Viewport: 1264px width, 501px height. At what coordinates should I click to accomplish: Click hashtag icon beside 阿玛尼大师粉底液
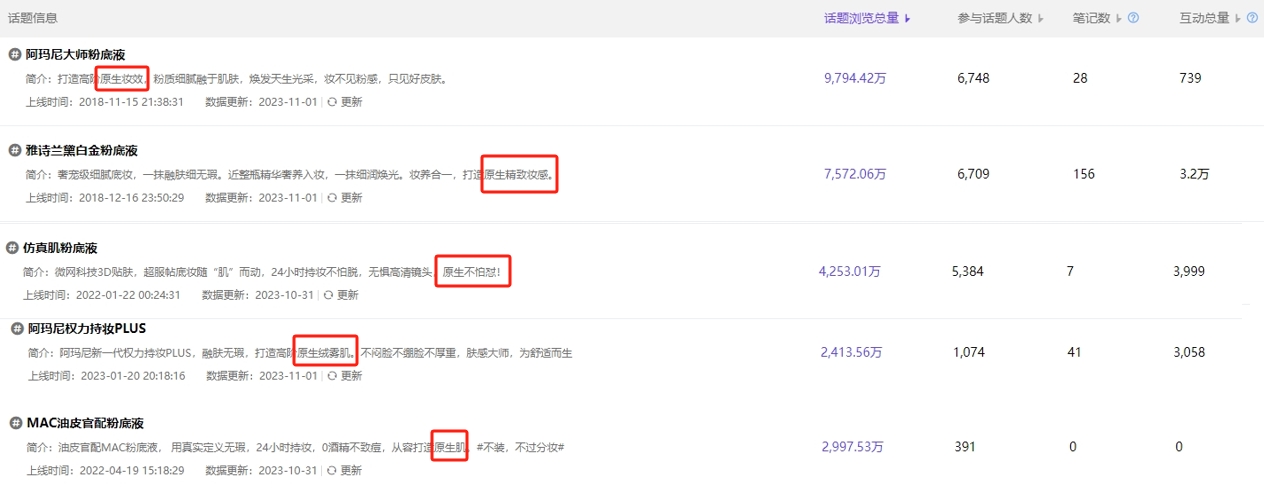pyautogui.click(x=15, y=54)
